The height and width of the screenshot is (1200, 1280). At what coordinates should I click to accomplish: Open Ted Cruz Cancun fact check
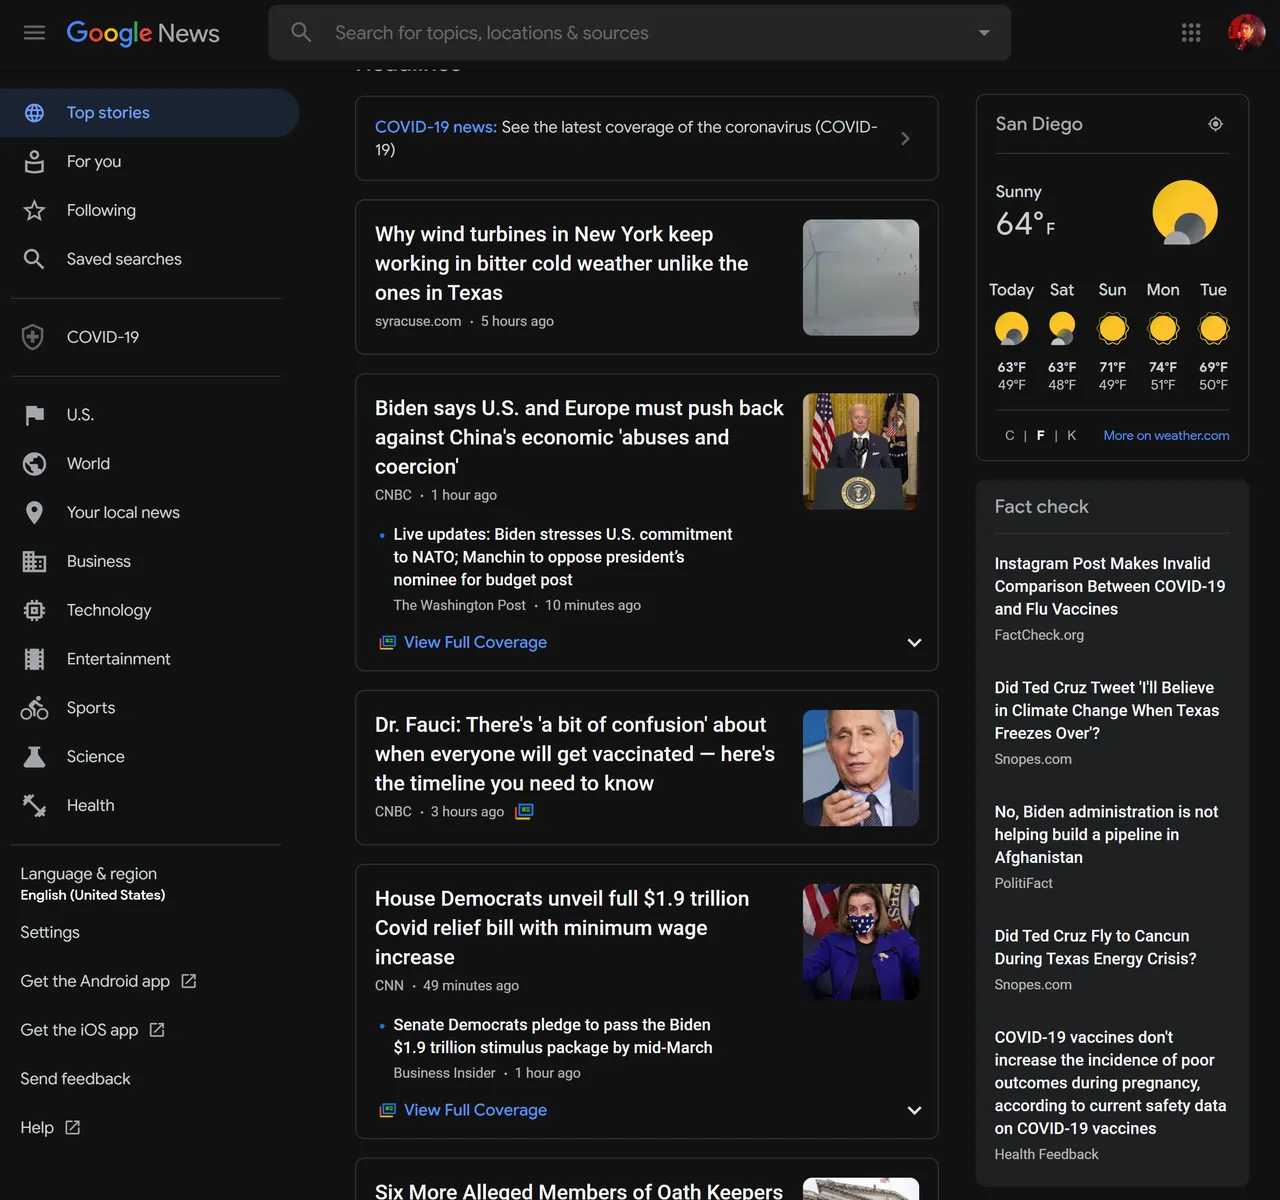click(1095, 947)
